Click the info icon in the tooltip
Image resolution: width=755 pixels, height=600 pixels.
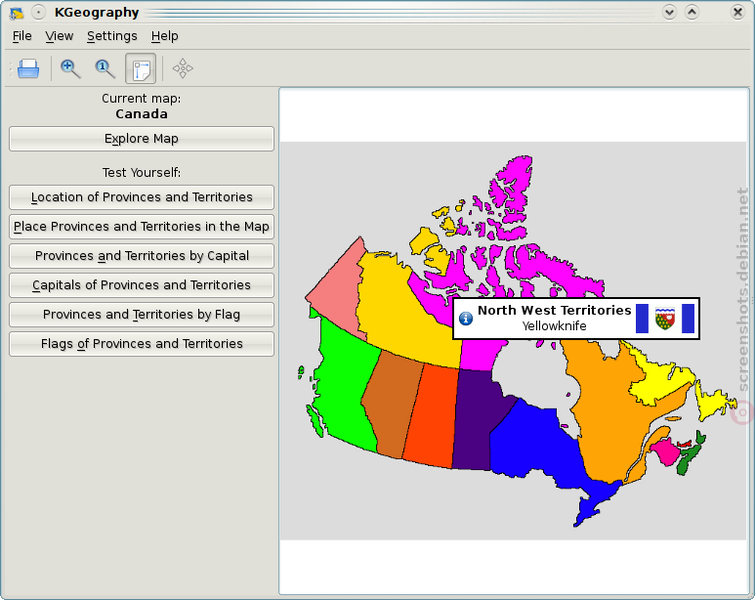[x=466, y=318]
